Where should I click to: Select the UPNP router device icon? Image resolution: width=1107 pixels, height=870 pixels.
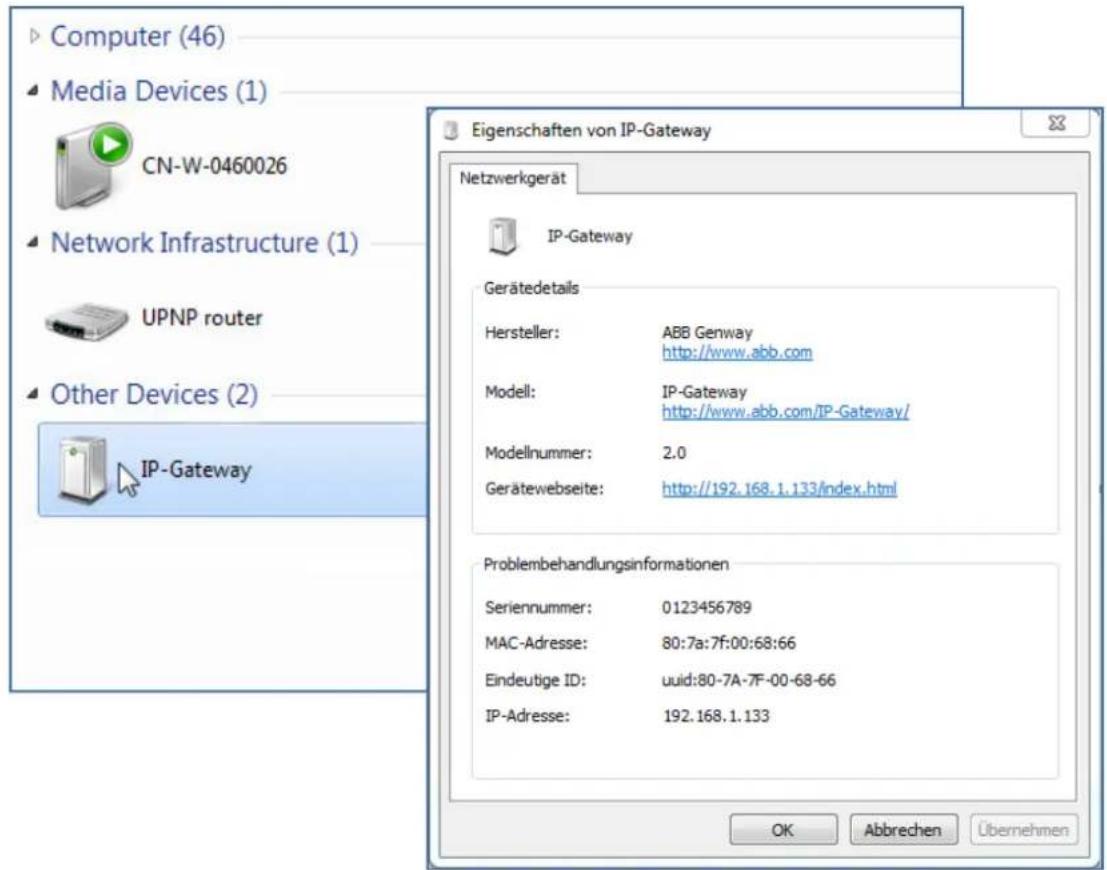coord(88,322)
